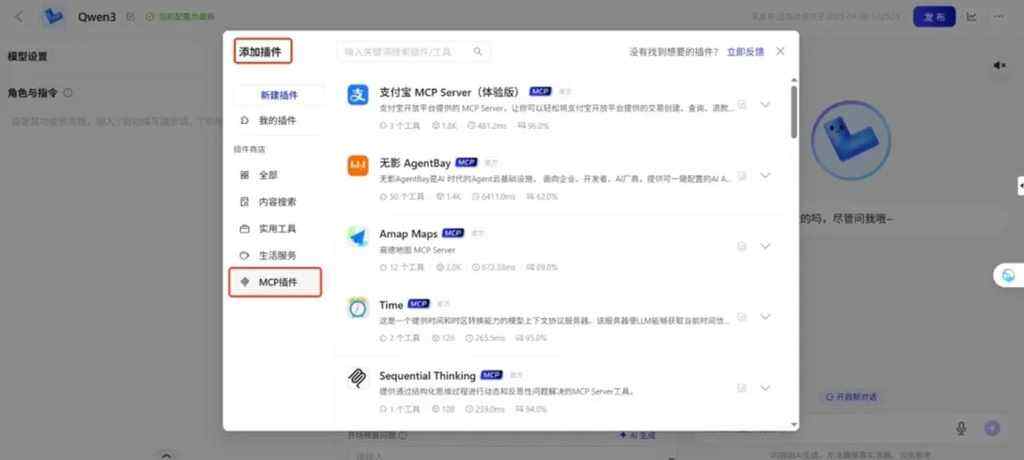This screenshot has width=1024, height=460.
Task: Tick the add checkbox for 支付宝 MCP Server
Action: point(742,105)
